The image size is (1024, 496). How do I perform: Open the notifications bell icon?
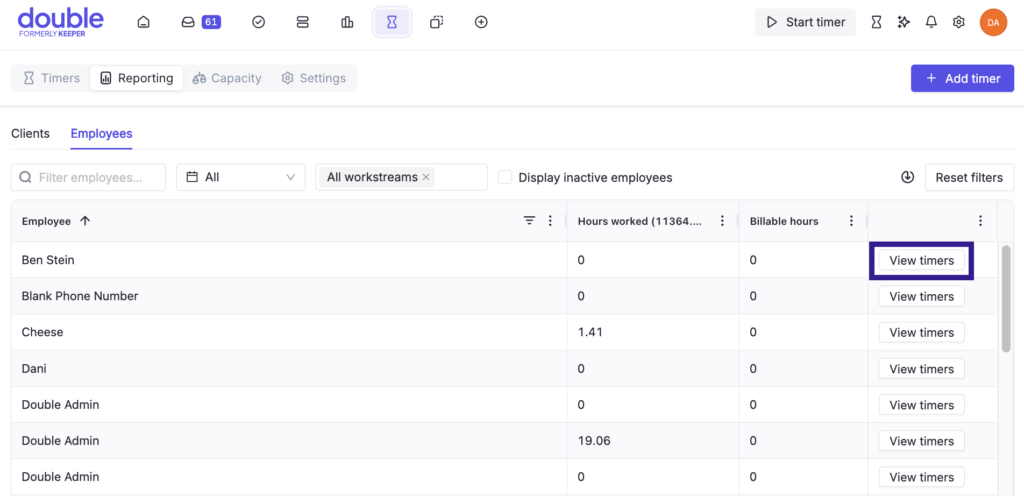931,22
